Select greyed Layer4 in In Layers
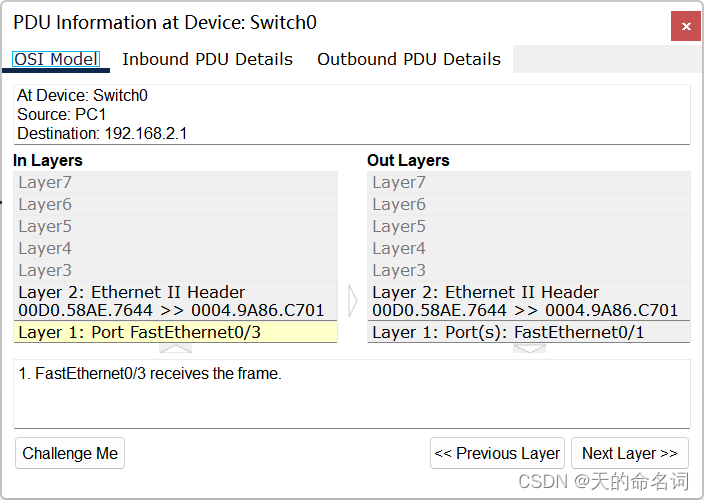 point(176,248)
